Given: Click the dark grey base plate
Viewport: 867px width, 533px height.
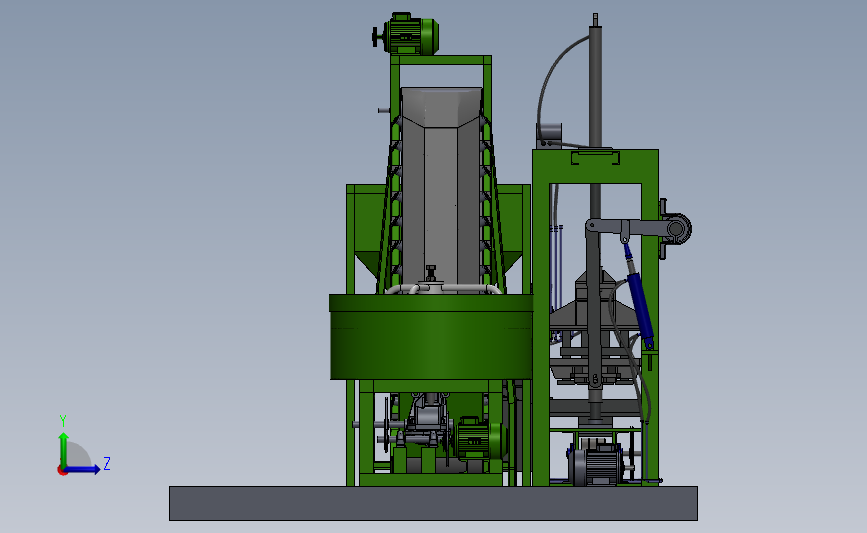Looking at the screenshot, I should click(433, 503).
